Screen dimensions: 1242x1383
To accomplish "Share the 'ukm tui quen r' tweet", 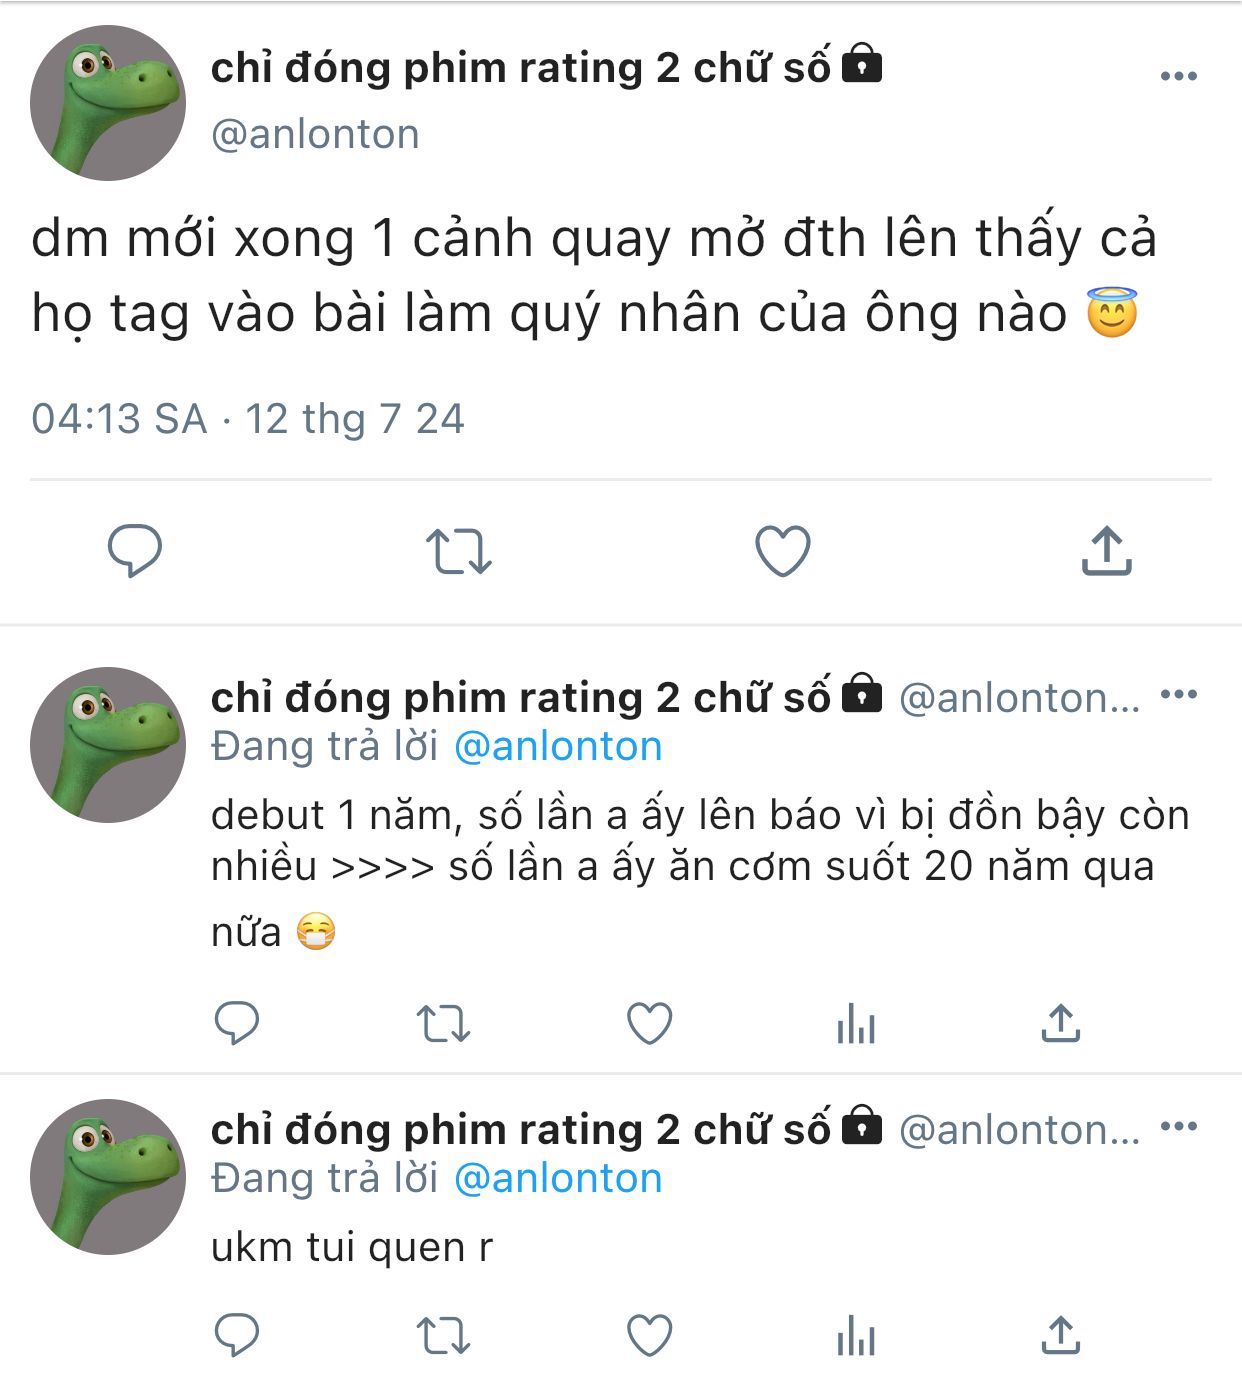I will point(1061,1335).
